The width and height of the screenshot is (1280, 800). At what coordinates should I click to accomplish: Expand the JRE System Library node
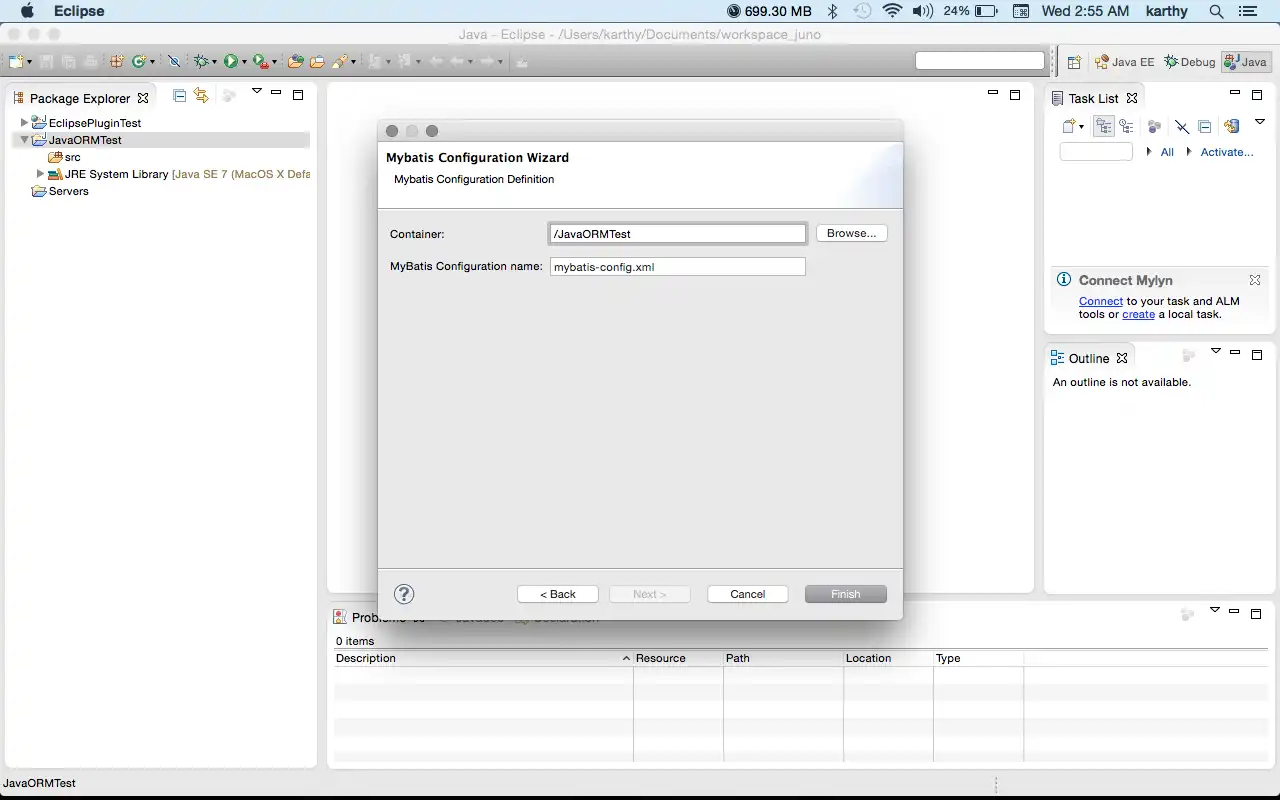click(40, 174)
